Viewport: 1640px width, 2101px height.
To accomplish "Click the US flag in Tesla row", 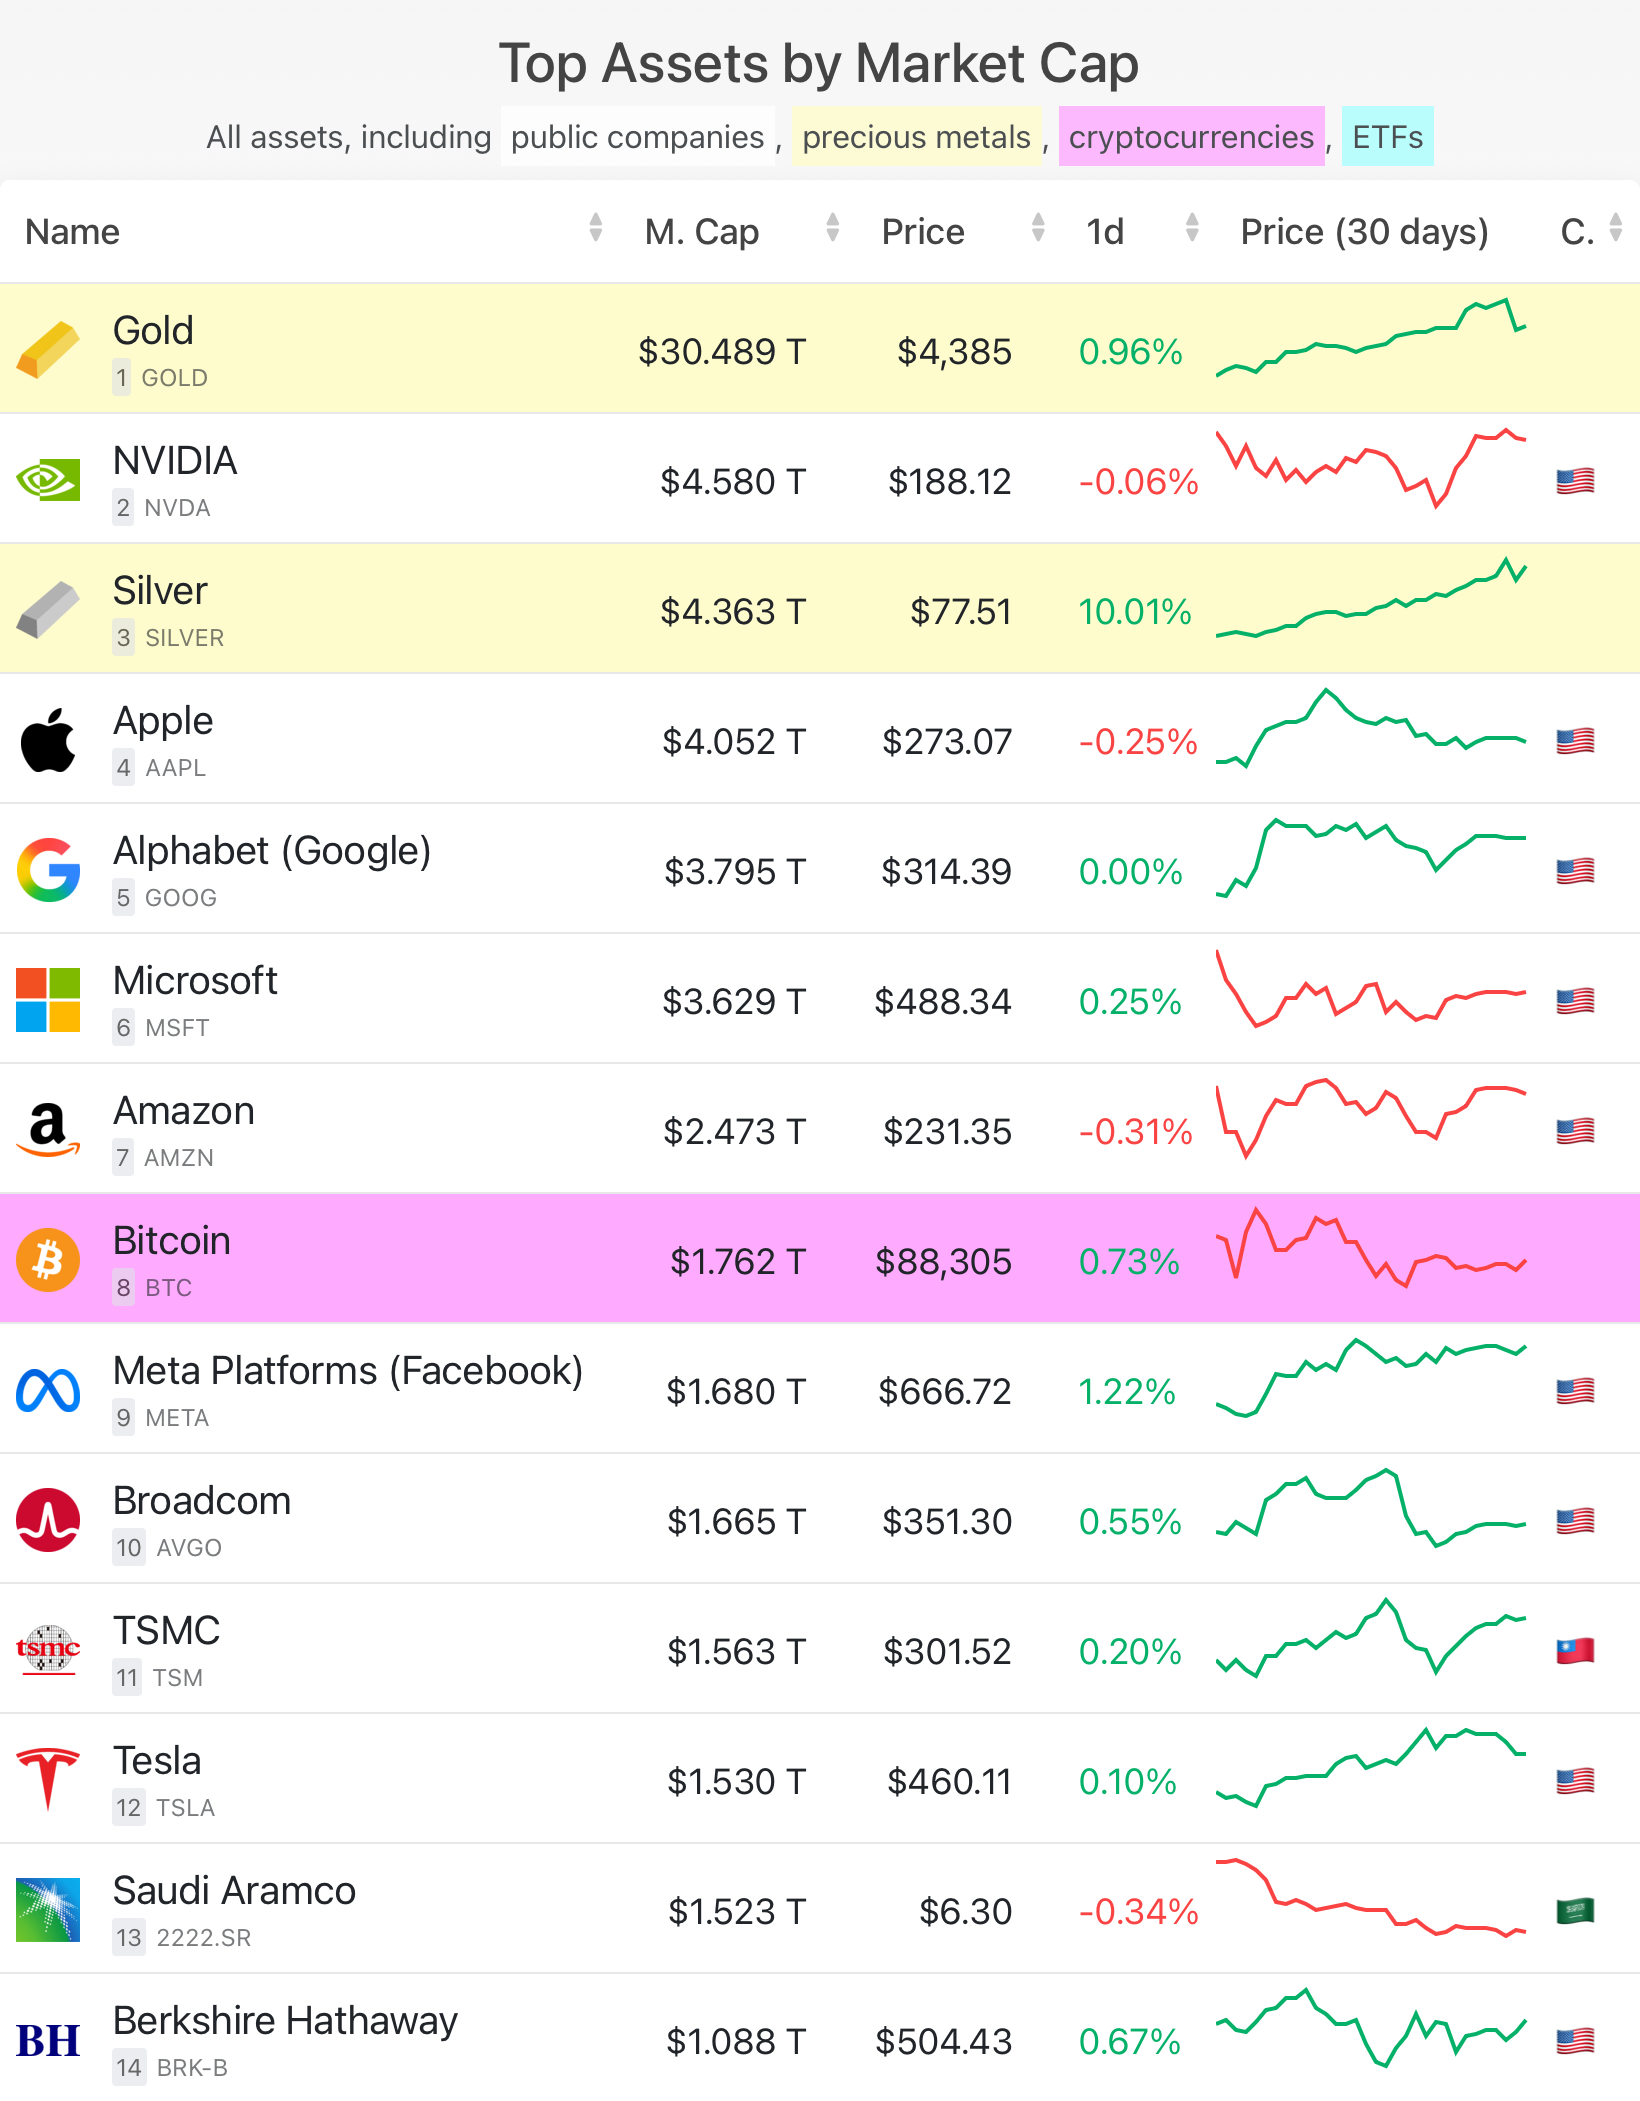I will [x=1575, y=1781].
